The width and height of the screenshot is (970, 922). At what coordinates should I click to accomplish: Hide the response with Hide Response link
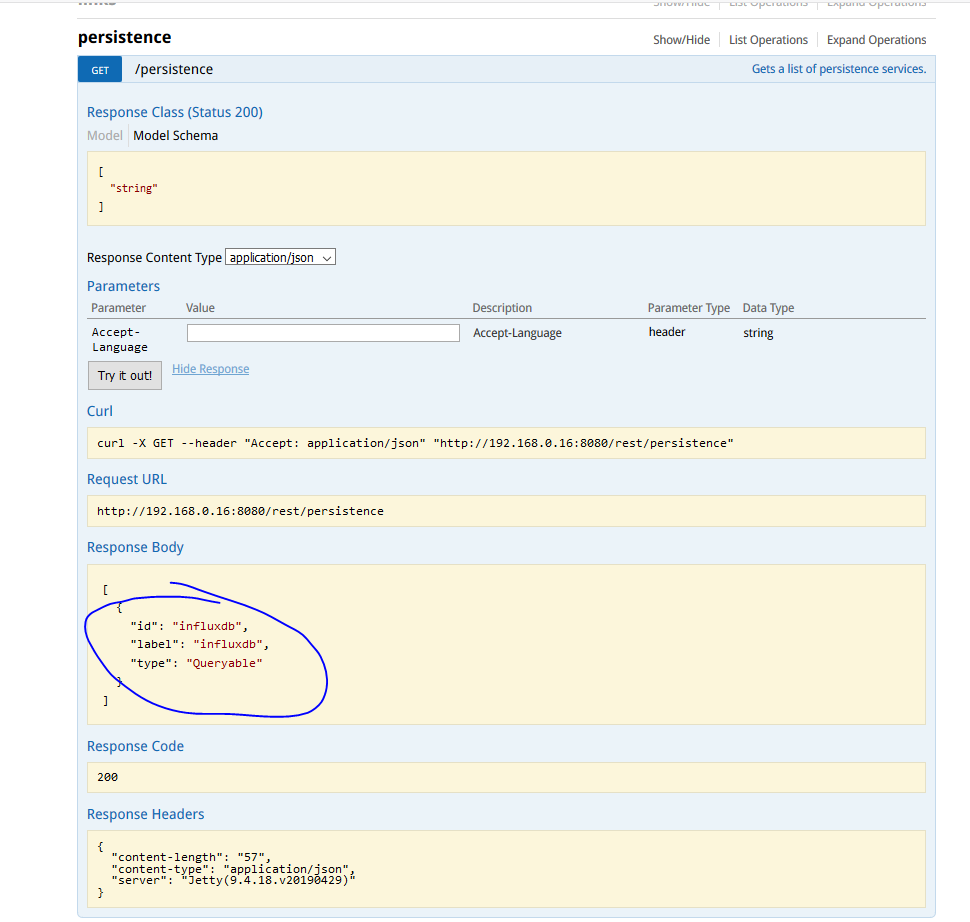[x=210, y=369]
